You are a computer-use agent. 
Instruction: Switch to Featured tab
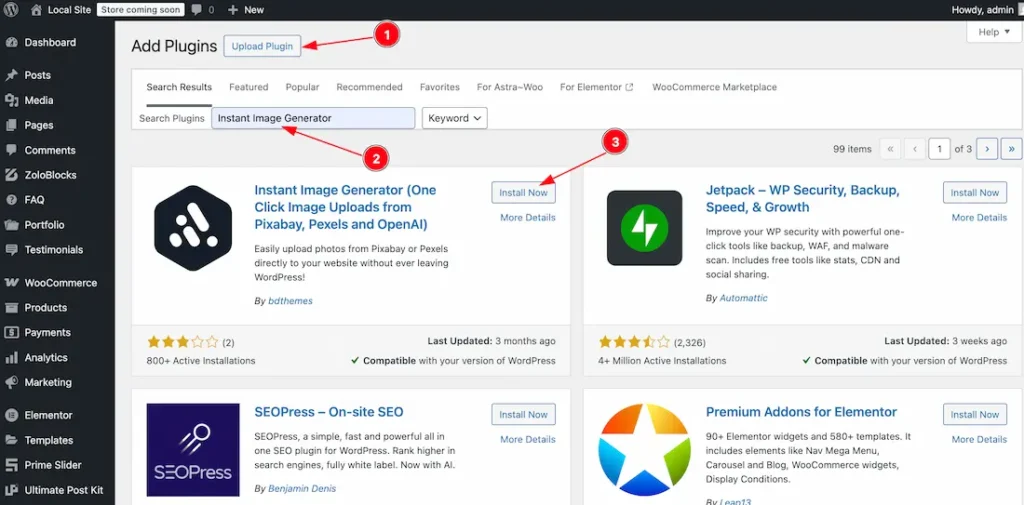point(249,87)
